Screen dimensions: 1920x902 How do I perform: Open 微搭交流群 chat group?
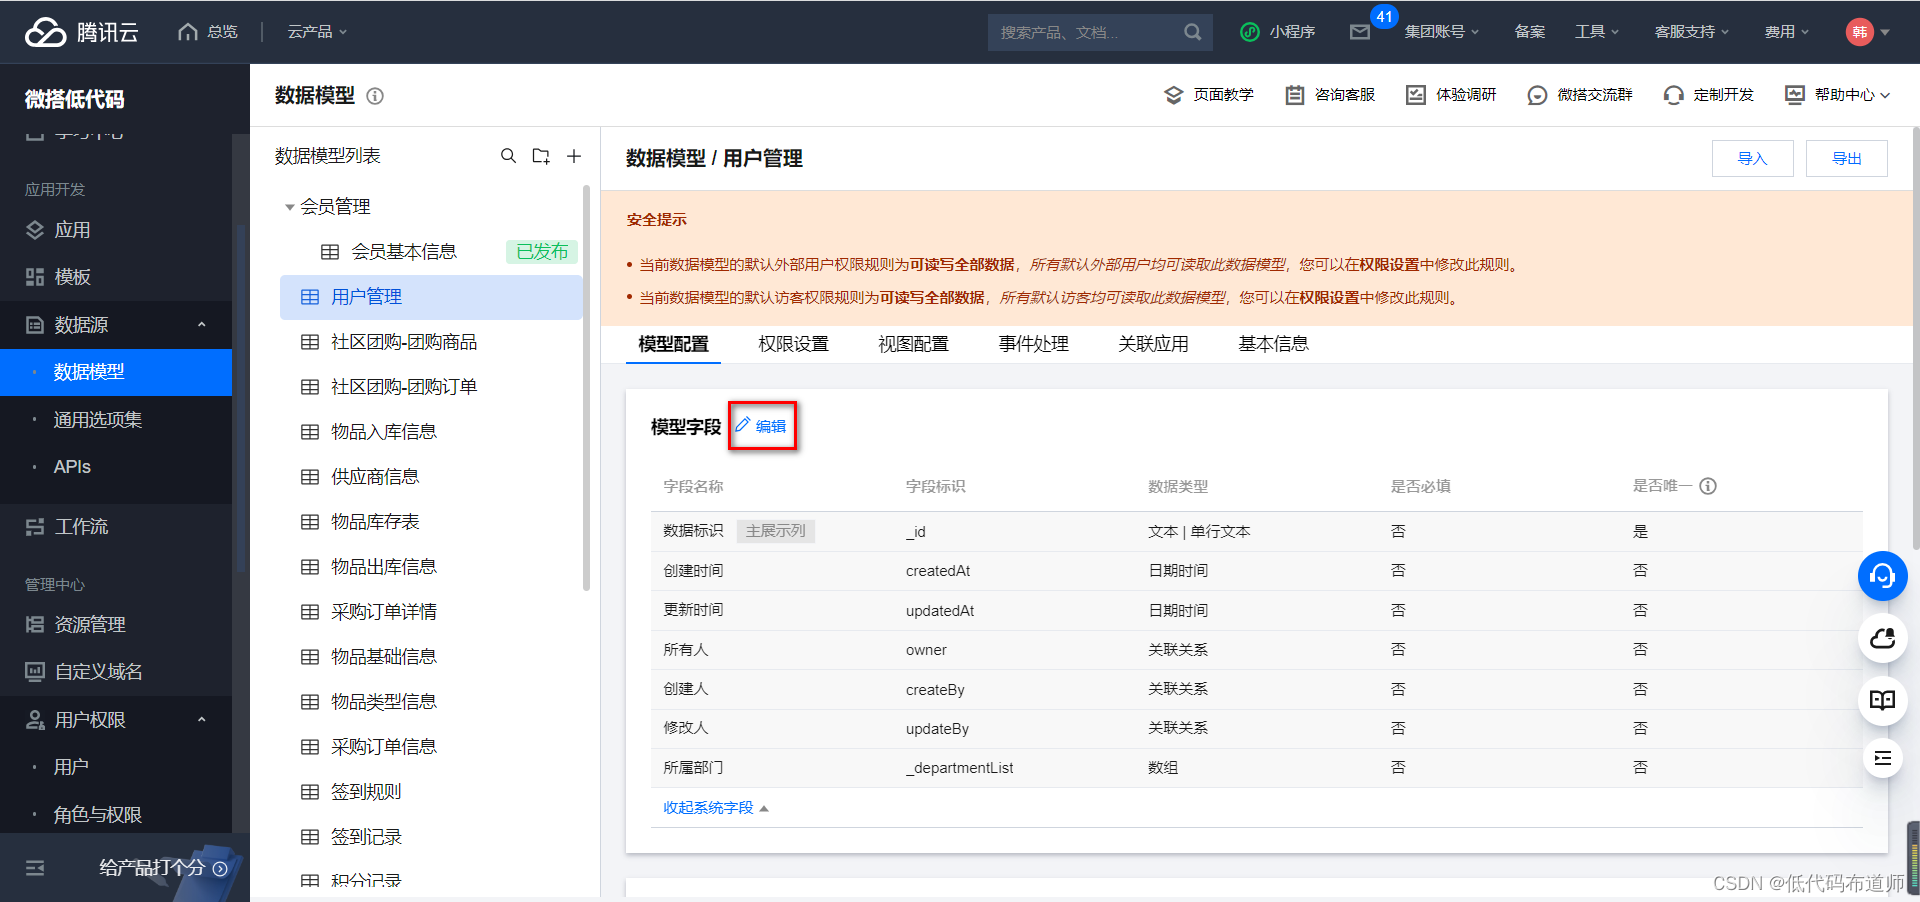(x=1580, y=95)
